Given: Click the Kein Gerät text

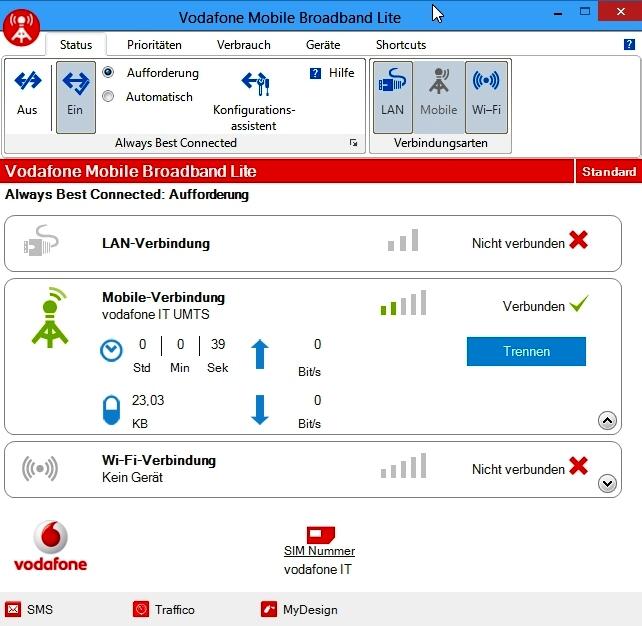Looking at the screenshot, I should pyautogui.click(x=132, y=477).
